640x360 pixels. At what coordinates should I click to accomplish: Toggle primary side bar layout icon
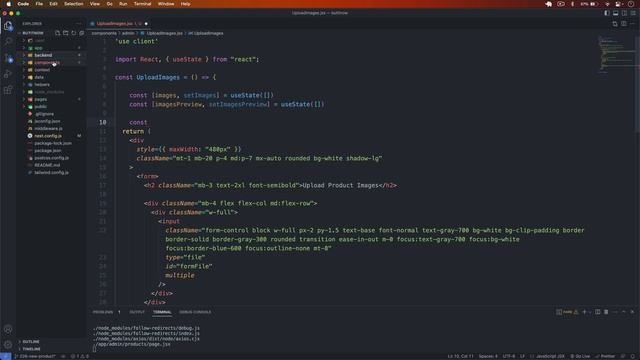click(x=607, y=13)
